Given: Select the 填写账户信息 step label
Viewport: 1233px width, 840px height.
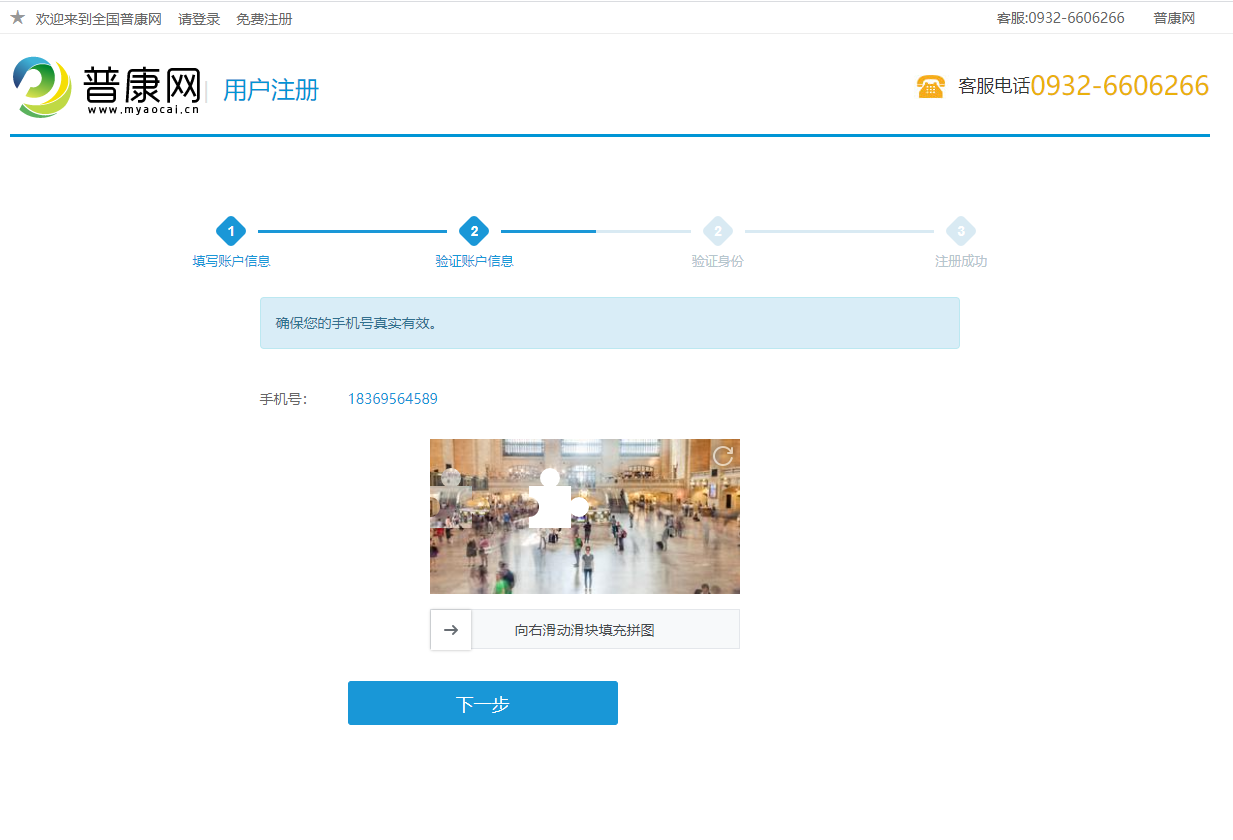Looking at the screenshot, I should pyautogui.click(x=231, y=261).
